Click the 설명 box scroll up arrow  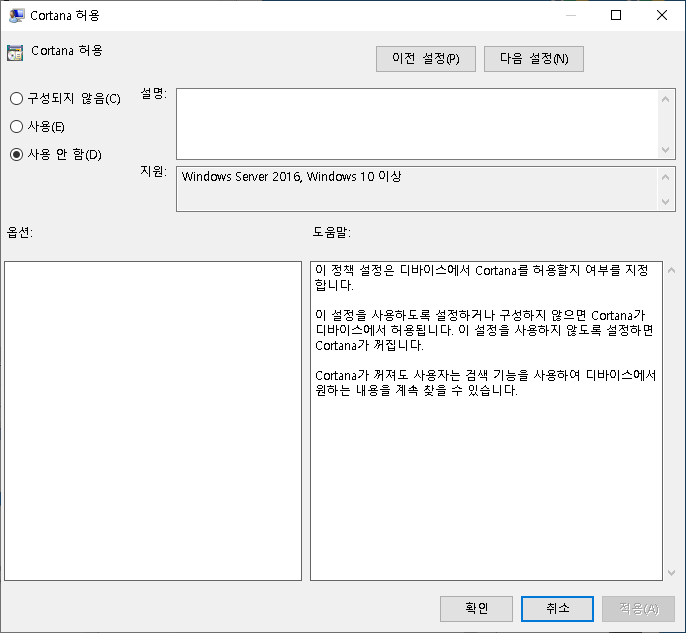coord(665,99)
